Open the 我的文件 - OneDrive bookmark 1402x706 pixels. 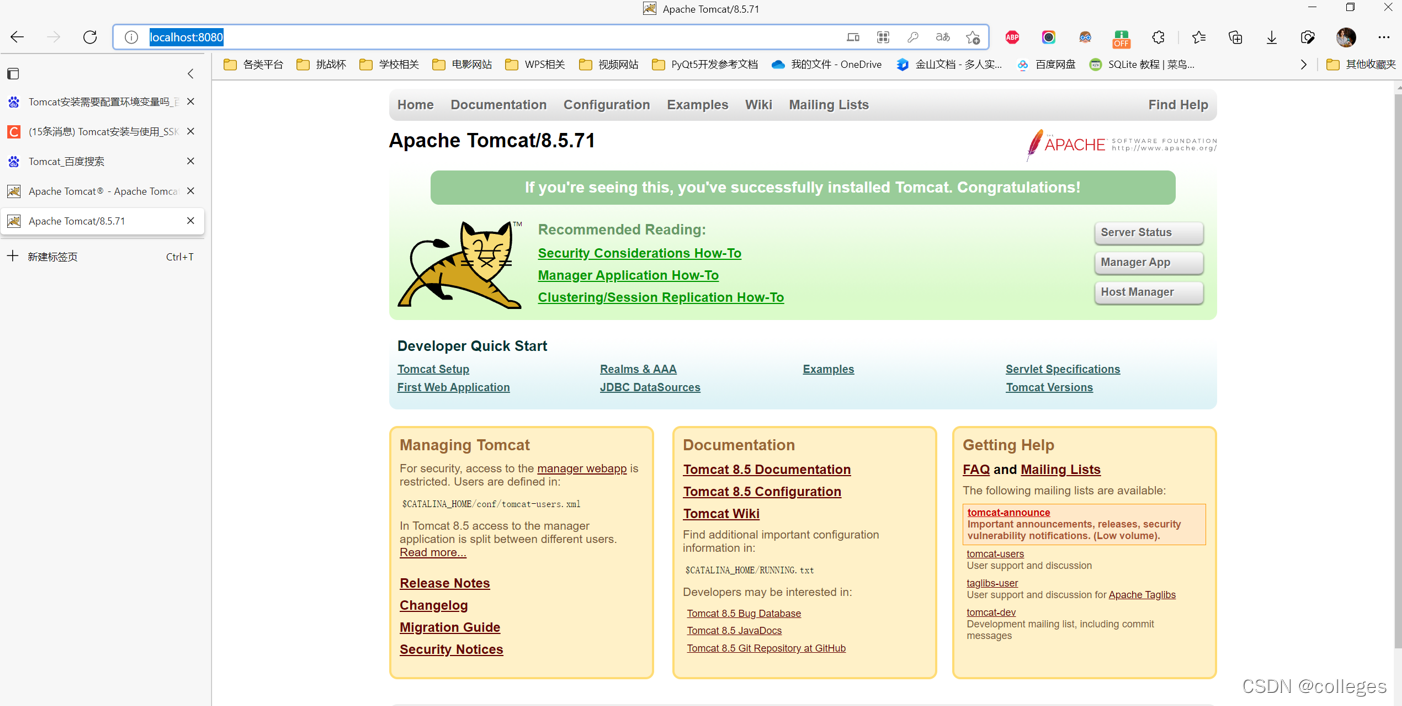(x=827, y=65)
